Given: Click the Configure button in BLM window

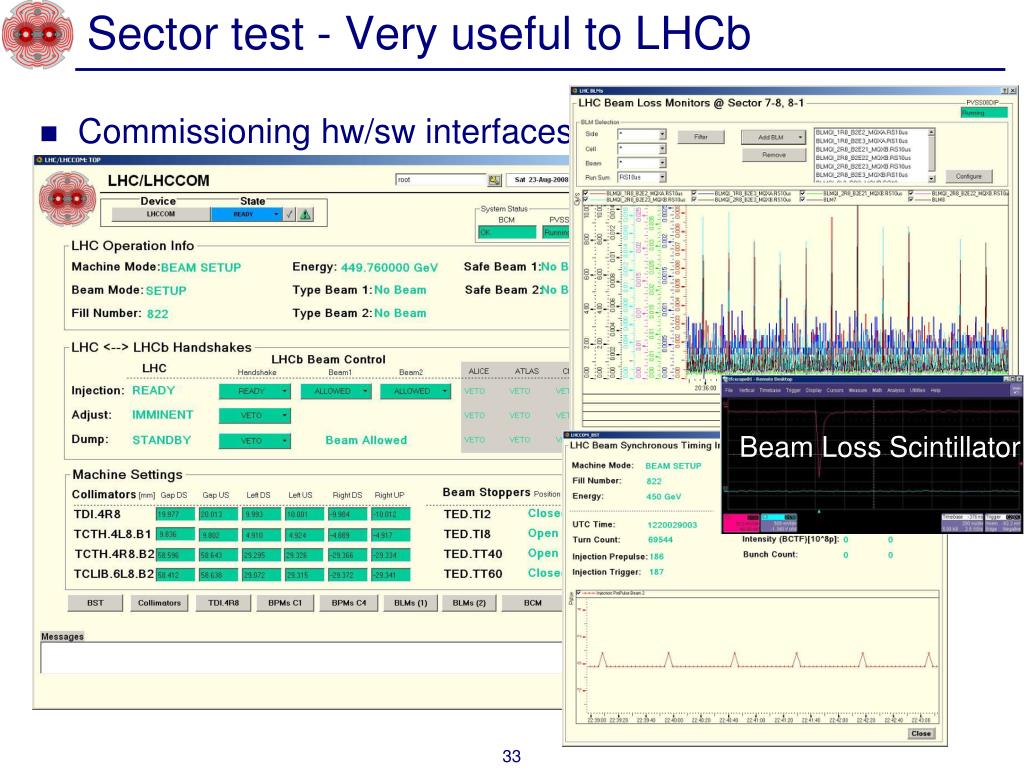Looking at the screenshot, I should coord(968,176).
